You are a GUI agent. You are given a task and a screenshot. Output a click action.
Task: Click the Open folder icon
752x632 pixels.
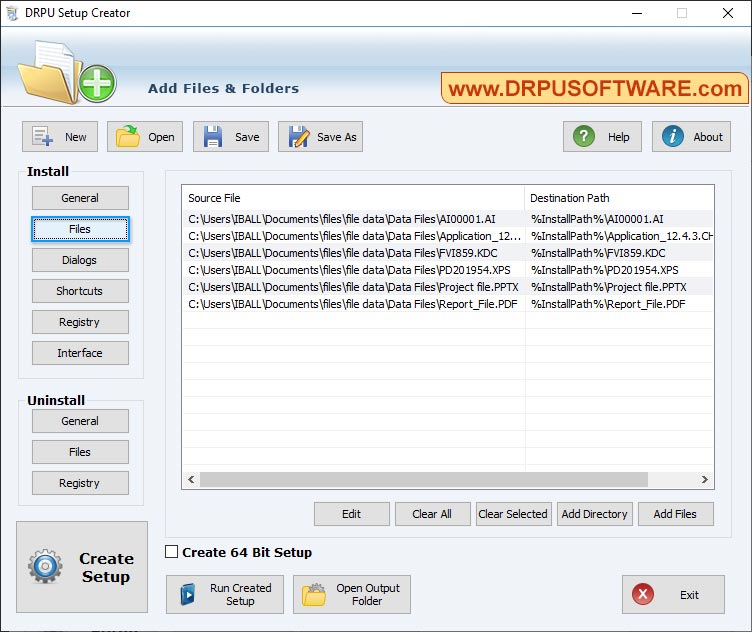pos(128,137)
